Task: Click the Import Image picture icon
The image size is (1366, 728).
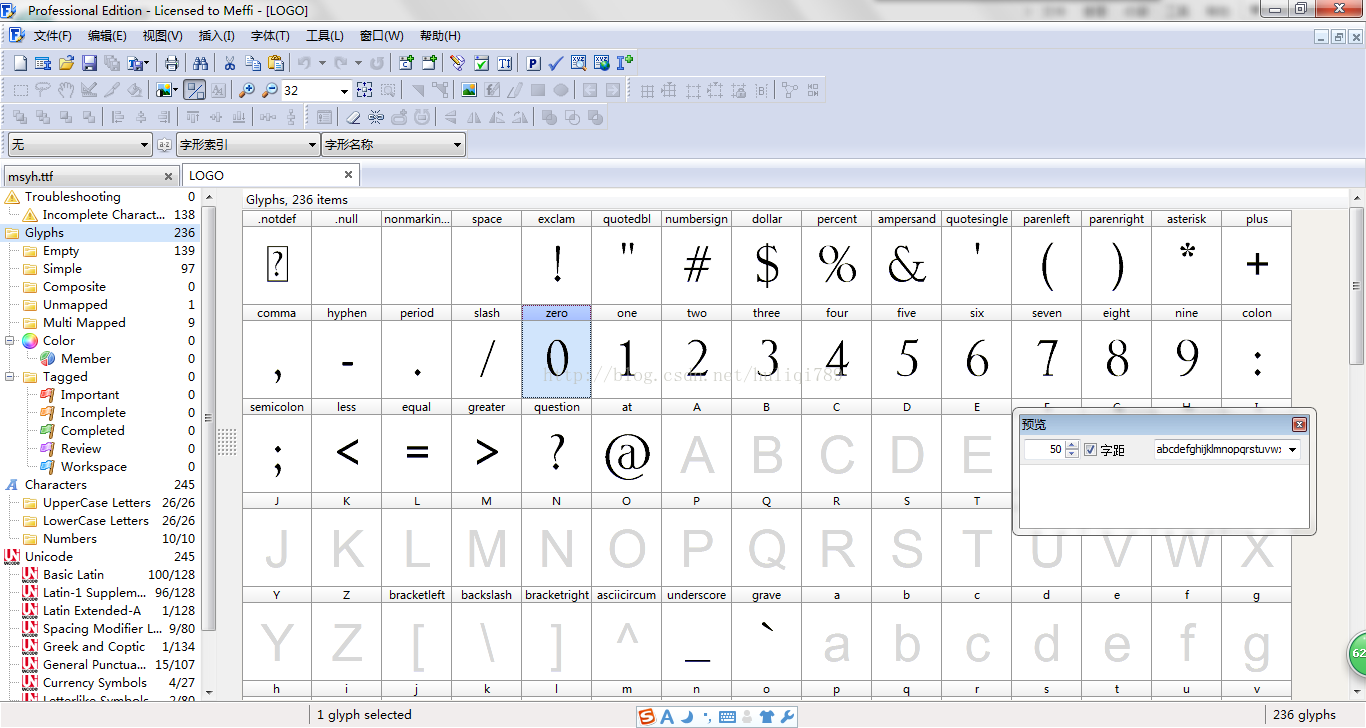Action: pyautogui.click(x=469, y=90)
